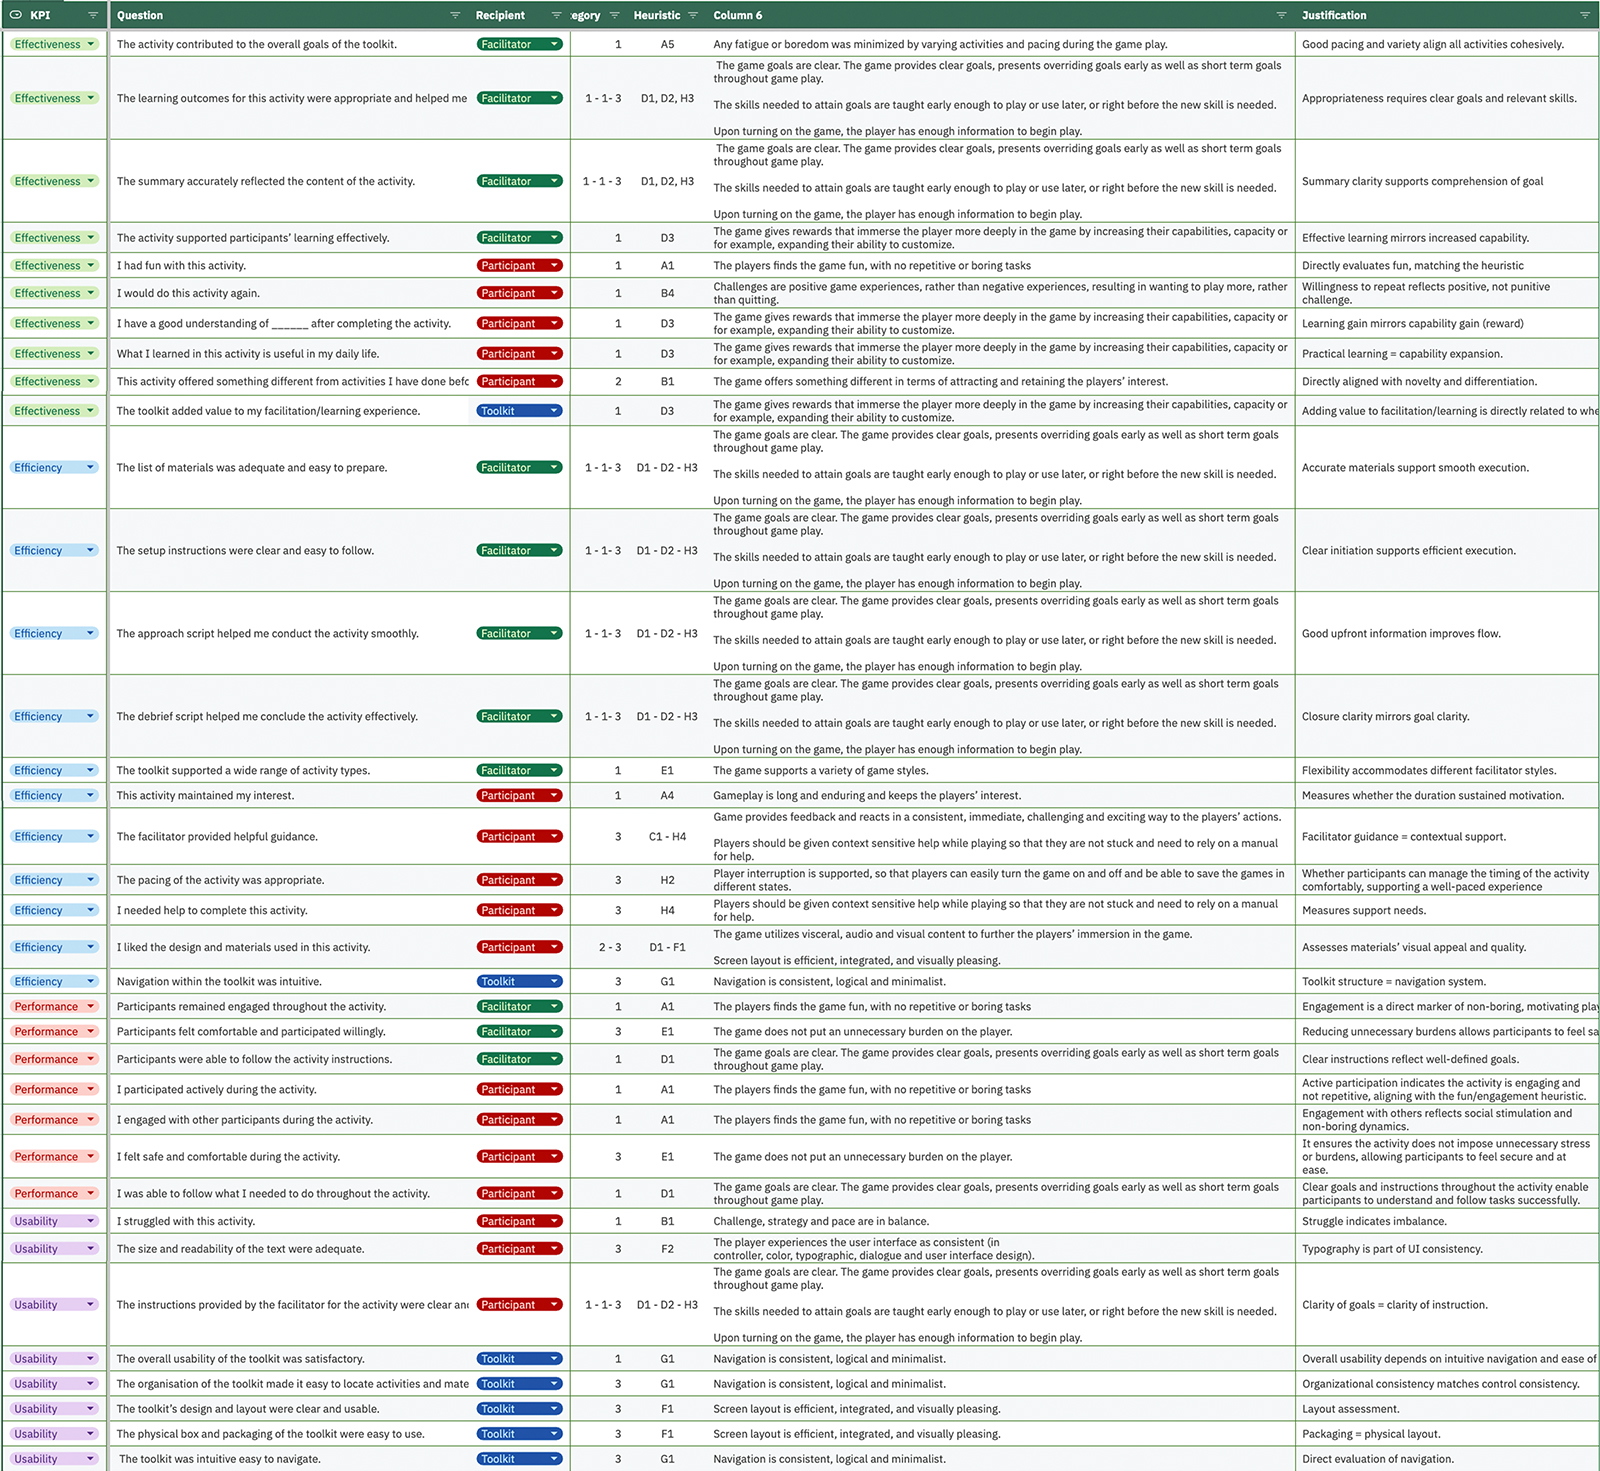The image size is (1600, 1471).
Task: Open Facilitator chip for 'Participants remained engaged' row
Action: 519,1007
